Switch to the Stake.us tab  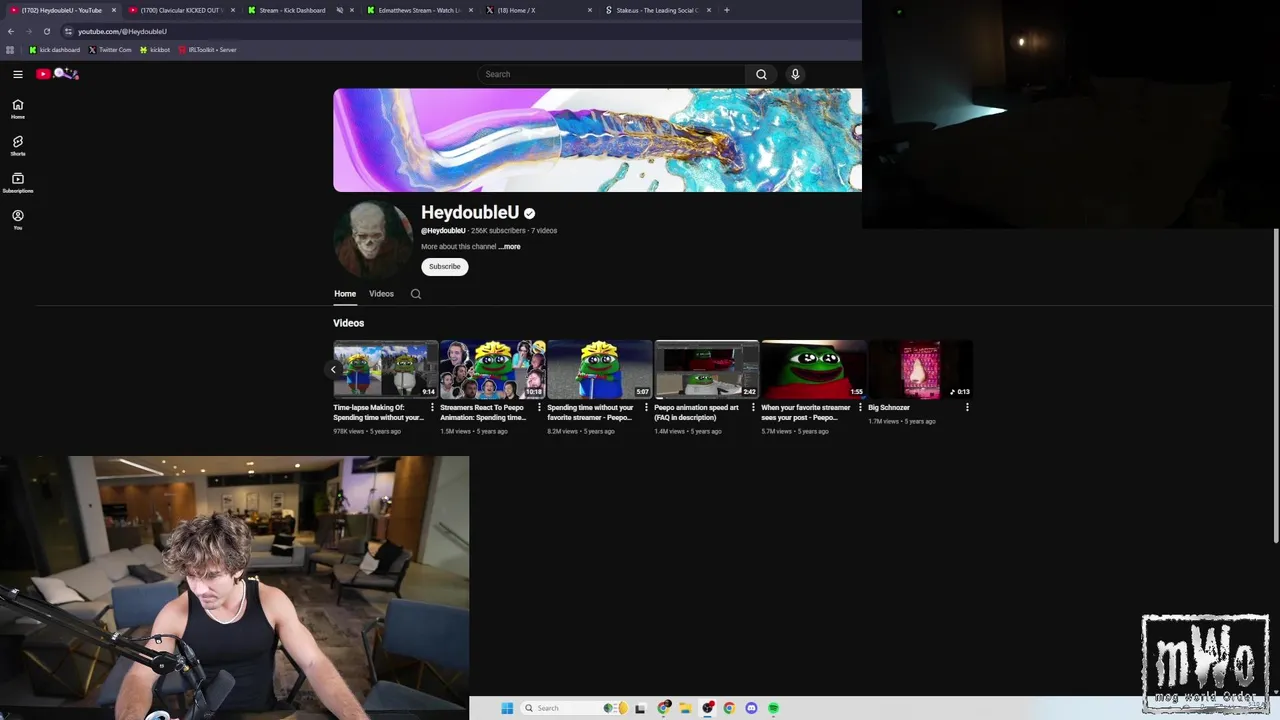[656, 10]
